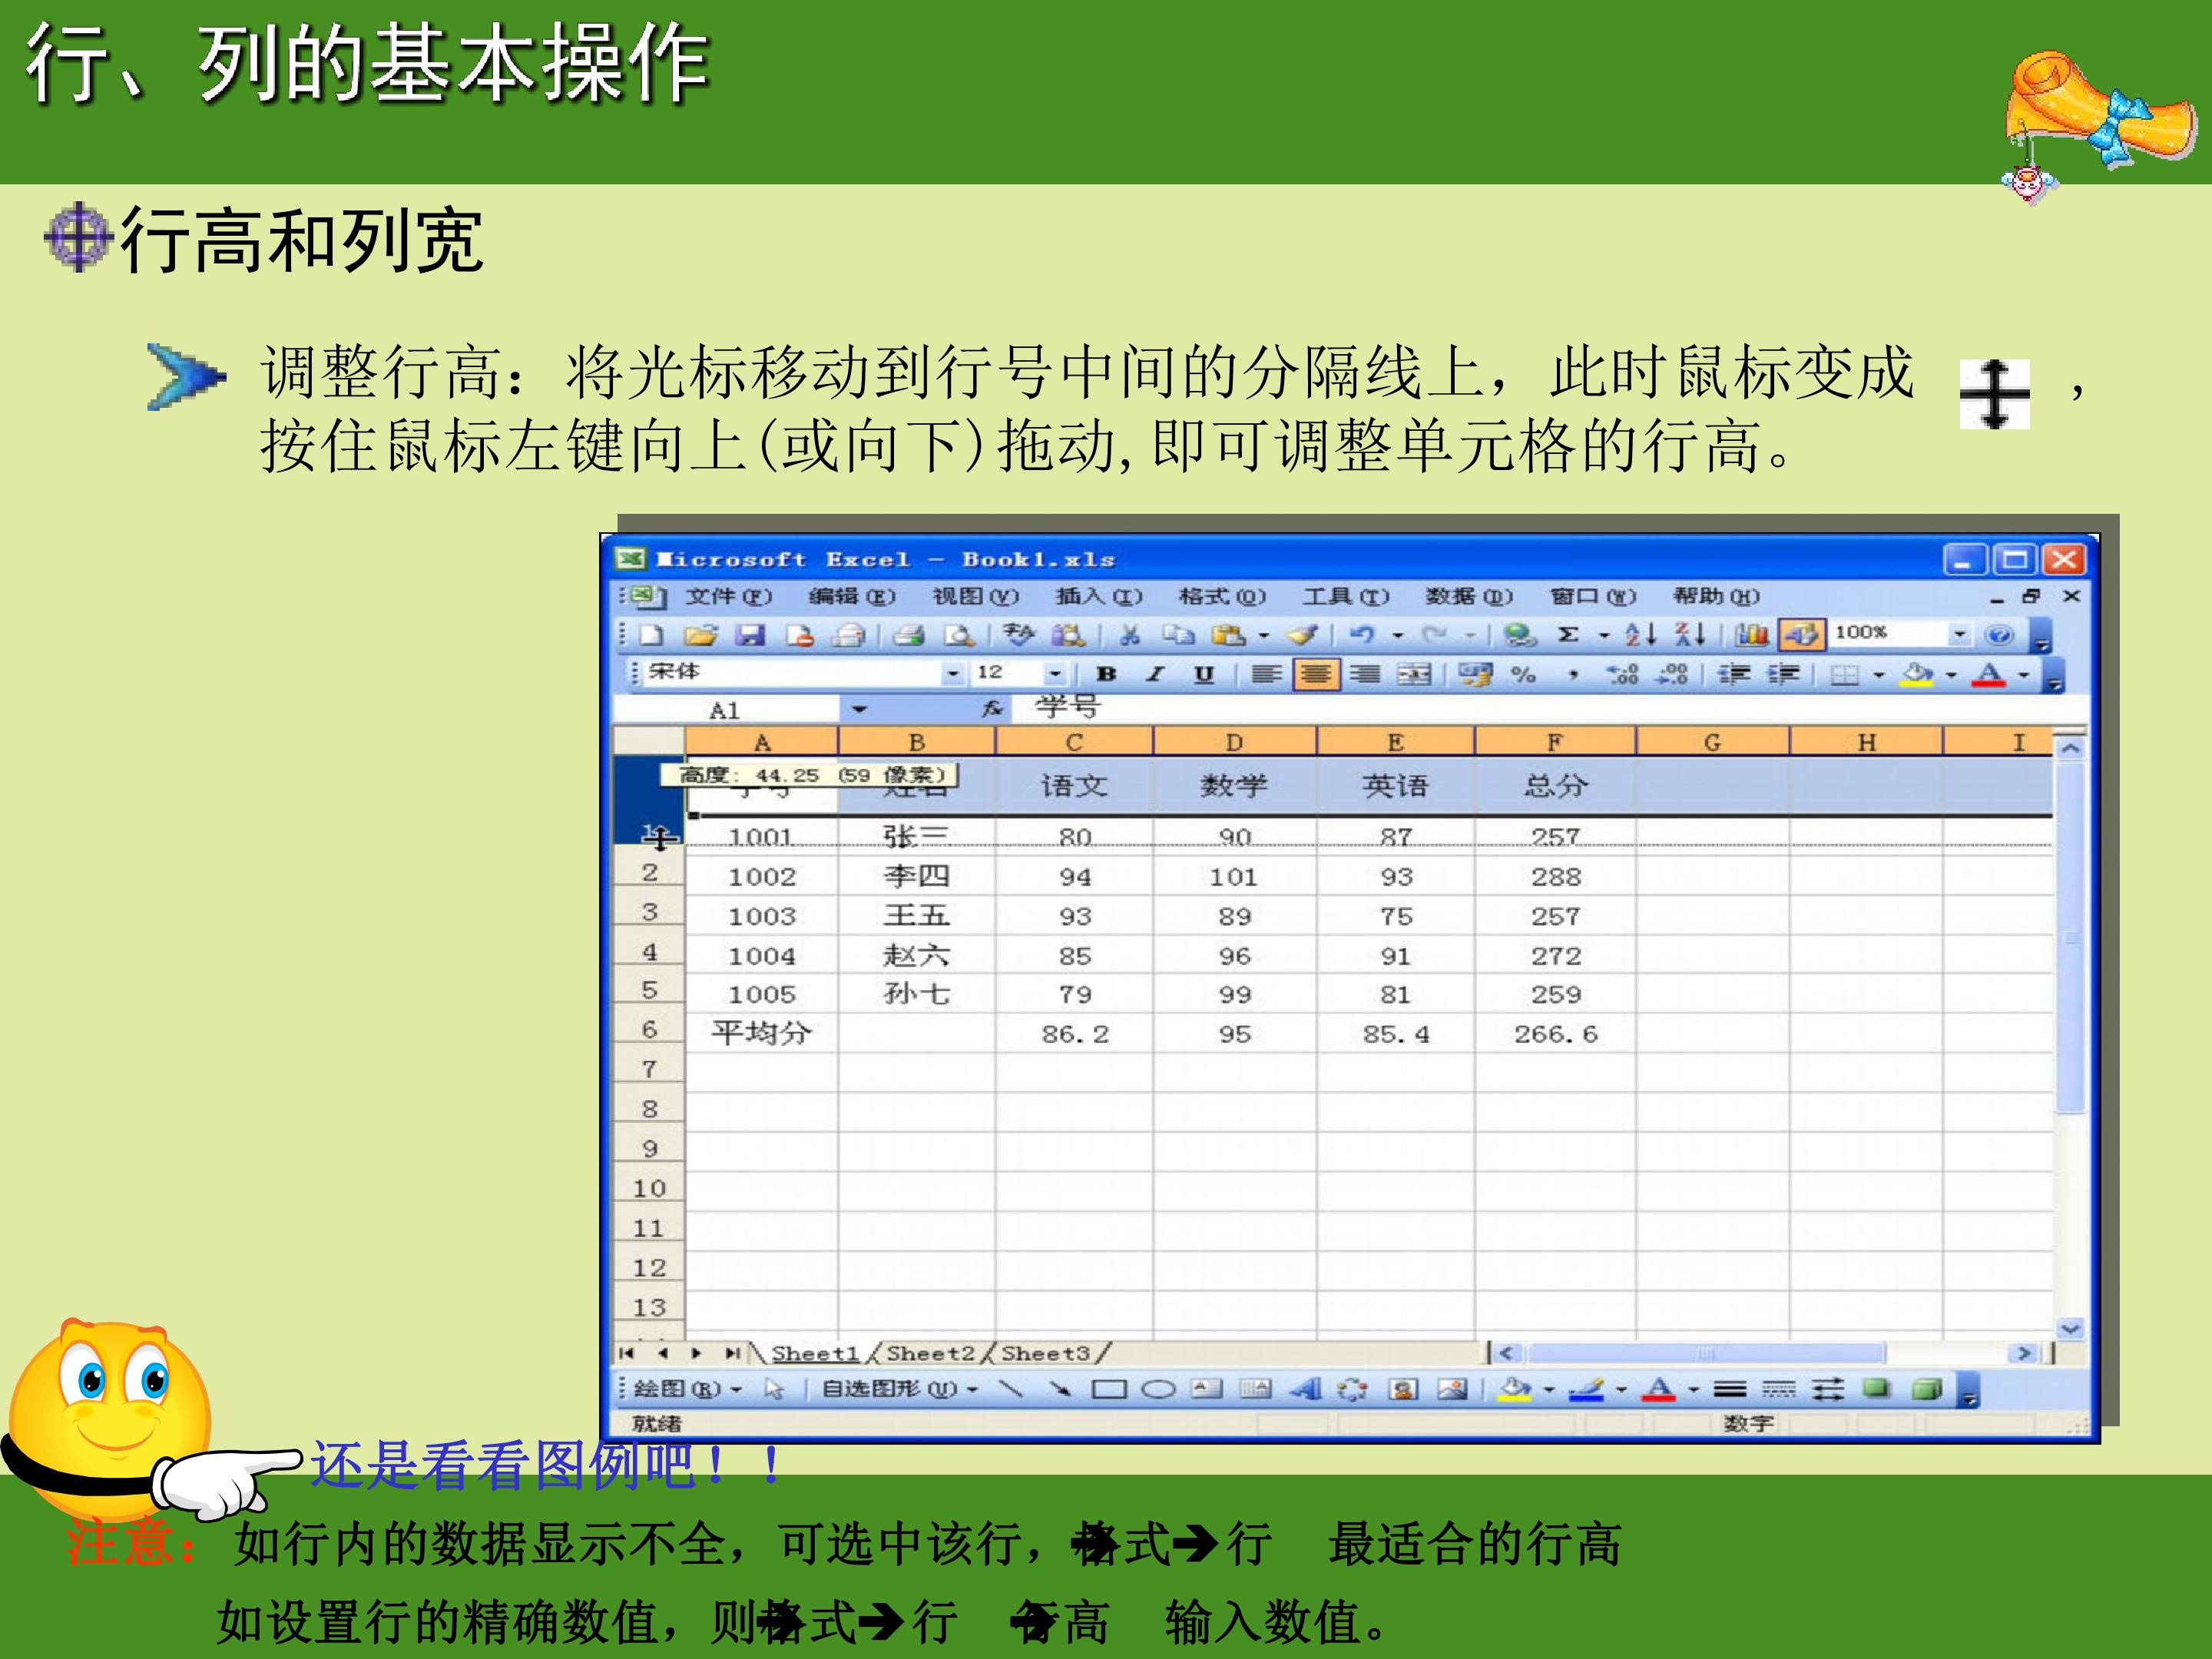Click the Merge and Center icon
Screen dimensions: 2212x1659
pyautogui.click(x=1413, y=675)
